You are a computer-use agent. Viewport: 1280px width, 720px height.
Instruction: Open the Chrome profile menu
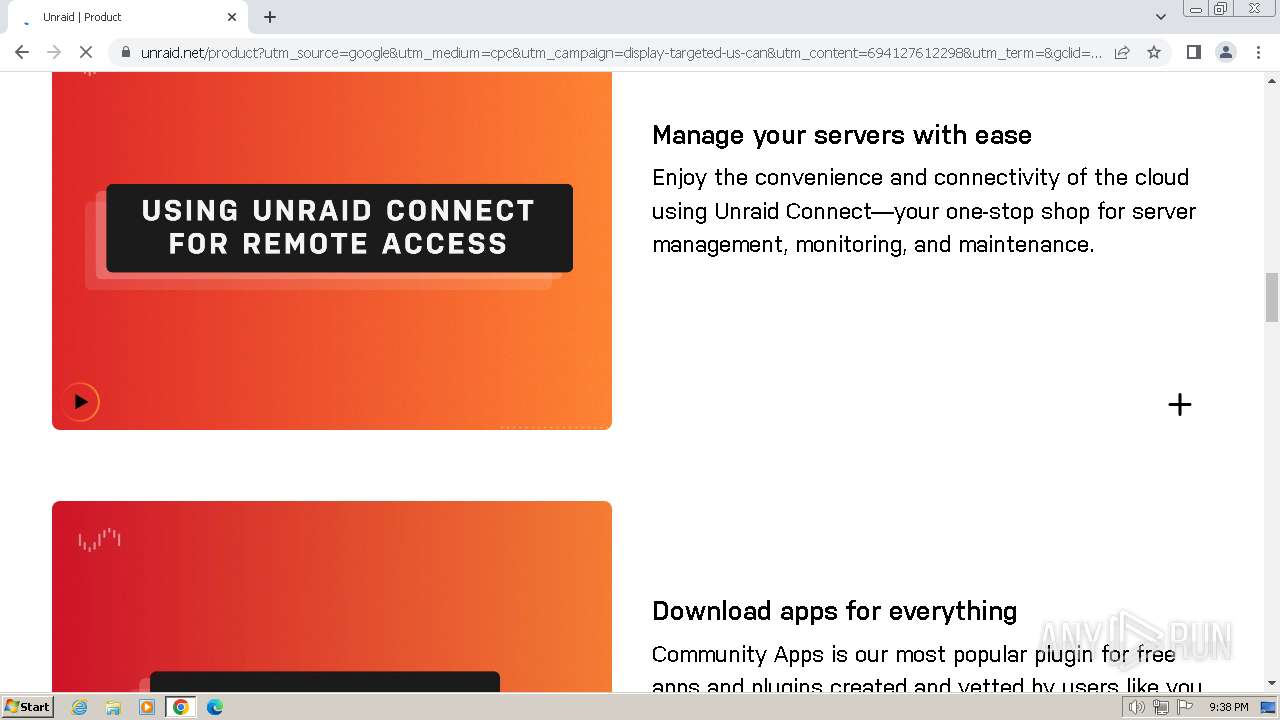click(x=1225, y=52)
